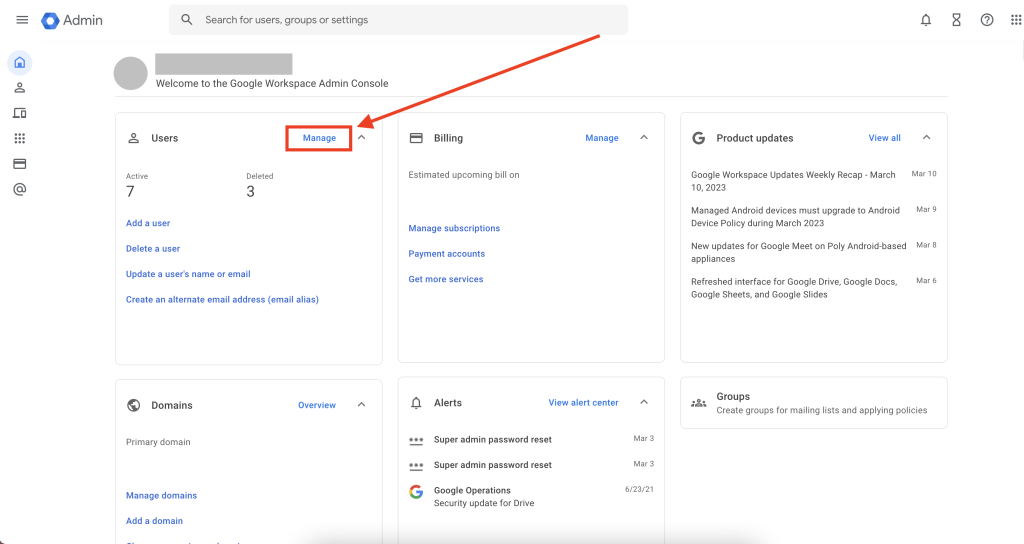This screenshot has height=544, width=1024.
Task: Open the Devices icon in sidebar
Action: point(19,113)
